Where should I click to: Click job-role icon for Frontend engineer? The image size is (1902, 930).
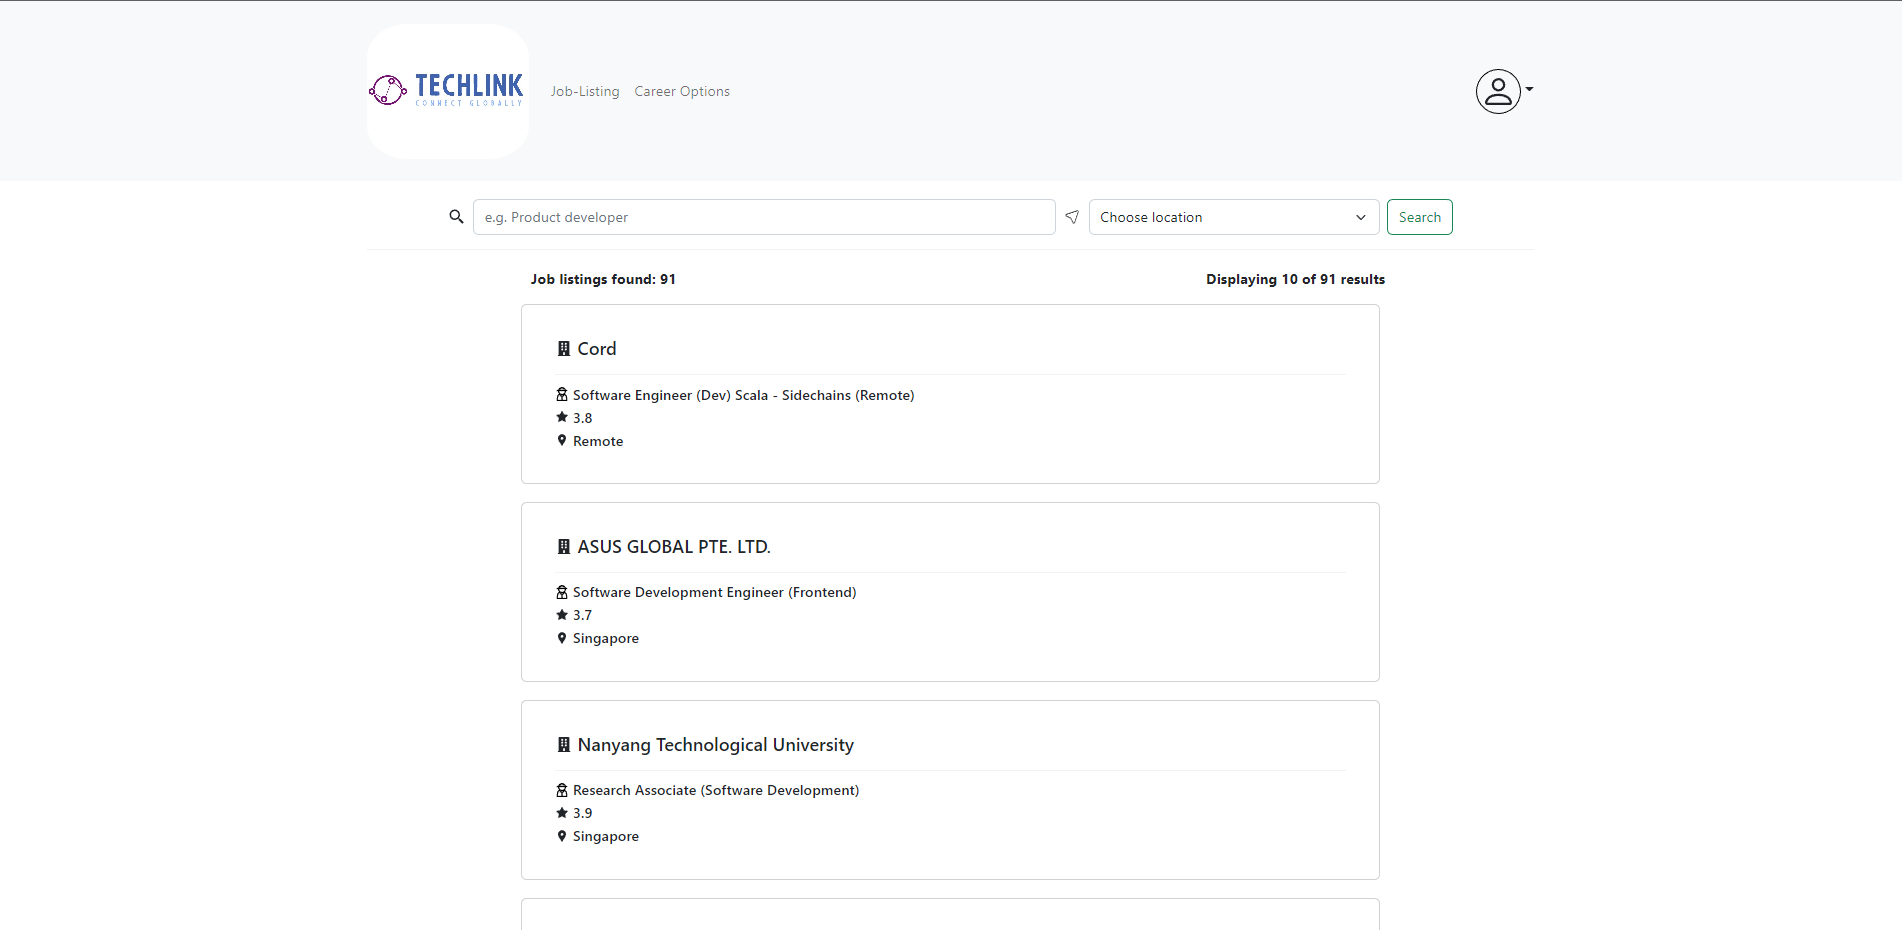point(562,592)
